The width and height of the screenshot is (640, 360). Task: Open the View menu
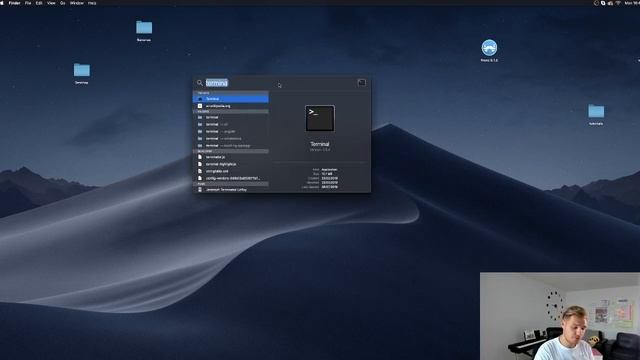pos(51,3)
